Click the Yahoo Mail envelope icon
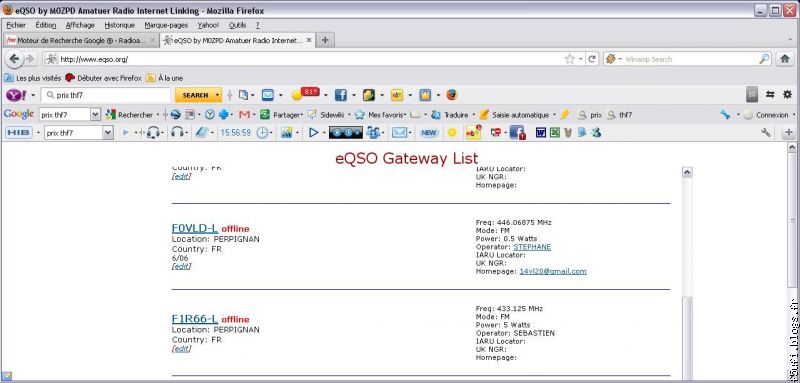The height and width of the screenshot is (383, 800). tap(268, 95)
